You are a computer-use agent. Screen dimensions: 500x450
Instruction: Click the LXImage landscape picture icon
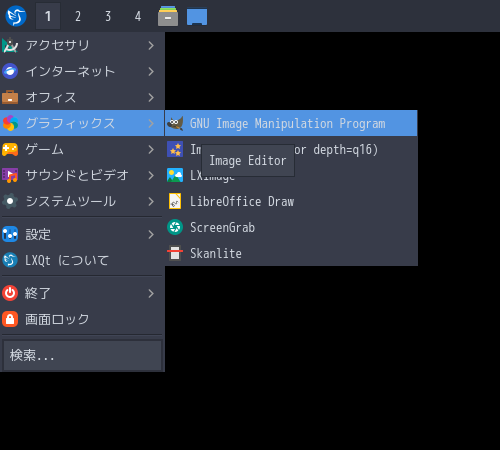click(x=175, y=175)
